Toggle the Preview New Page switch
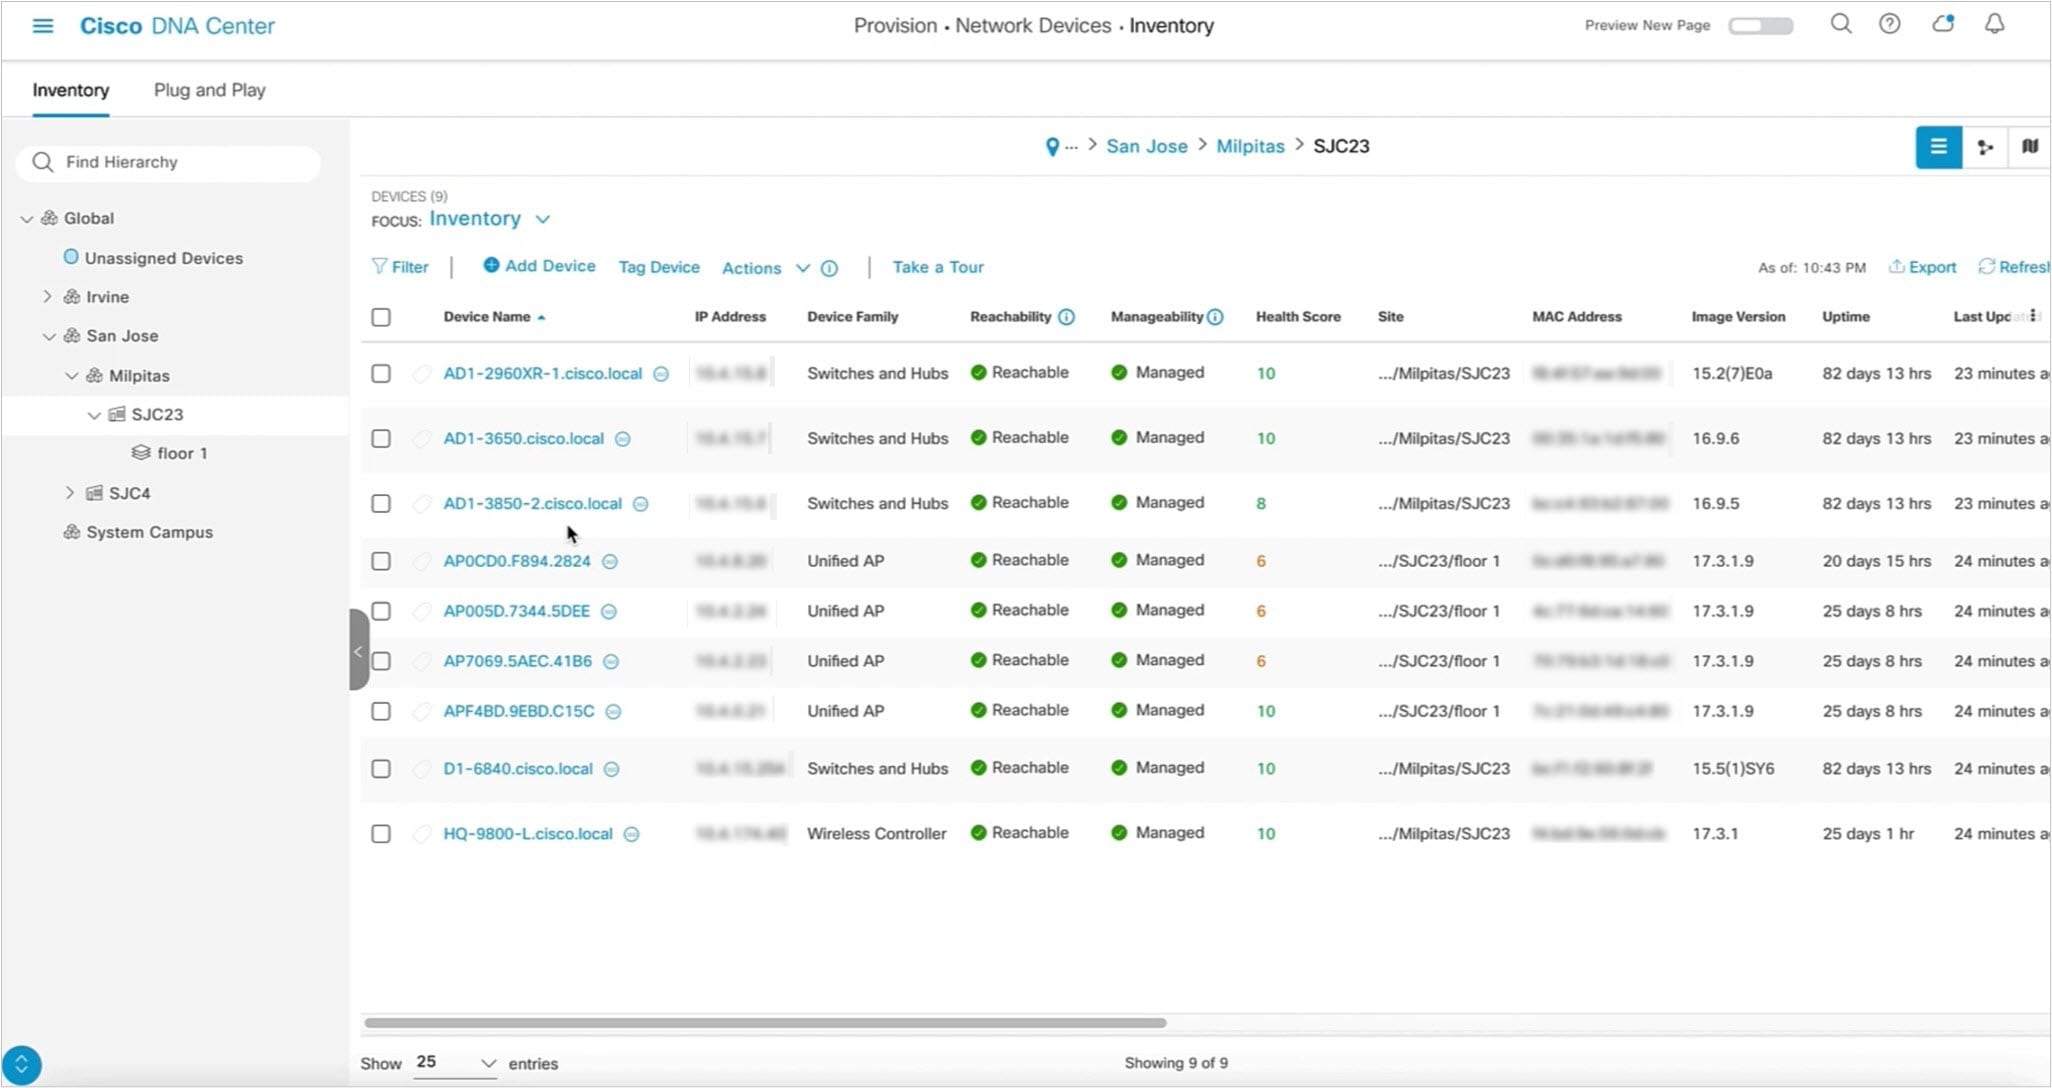Image resolution: width=2052 pixels, height=1088 pixels. (x=1761, y=25)
